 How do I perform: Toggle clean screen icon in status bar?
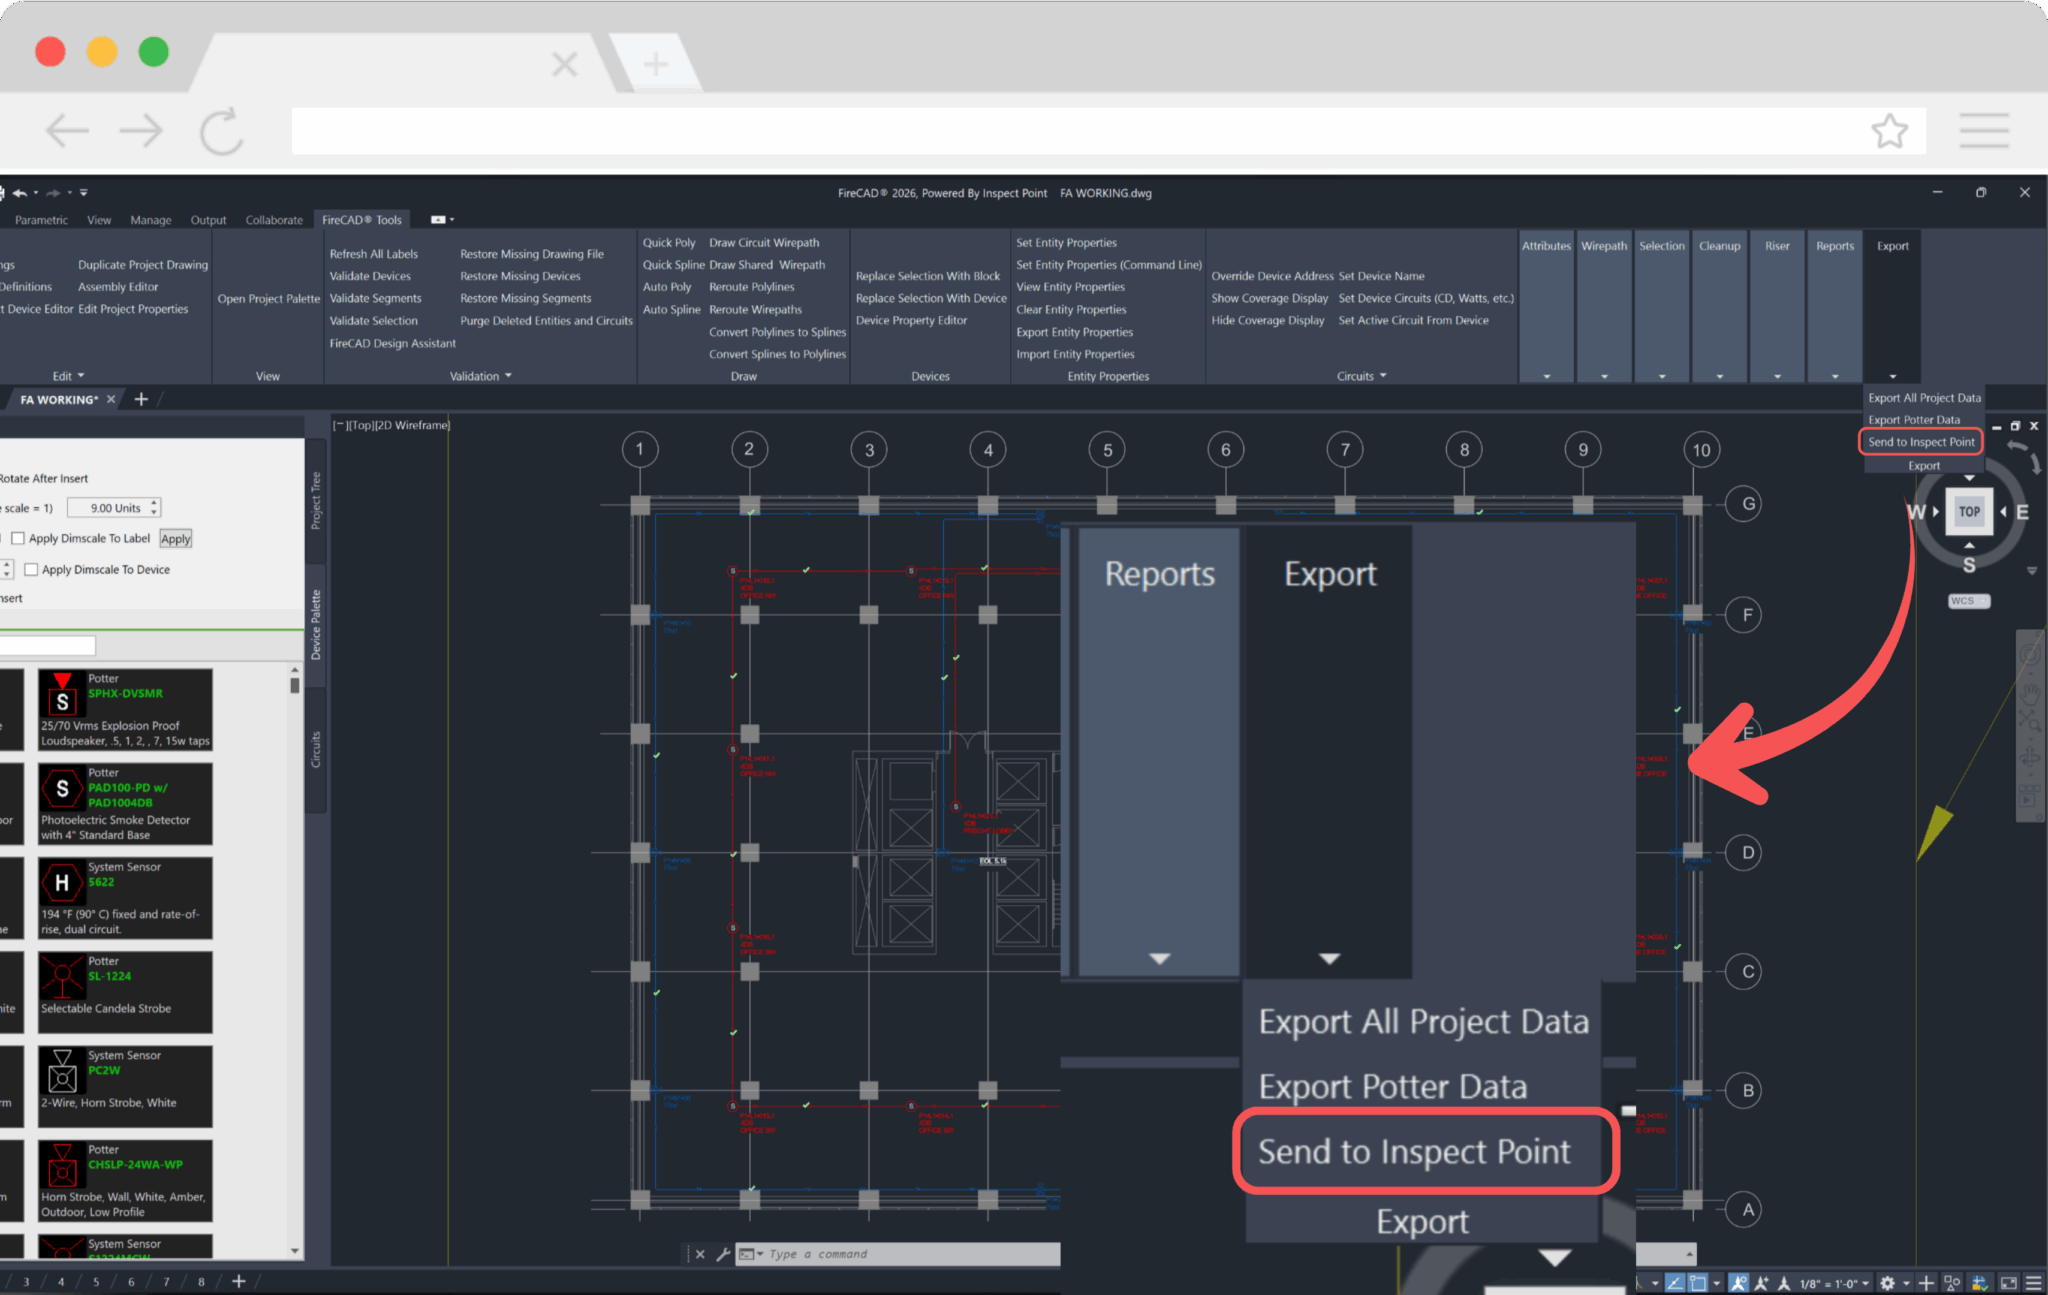pyautogui.click(x=2007, y=1283)
